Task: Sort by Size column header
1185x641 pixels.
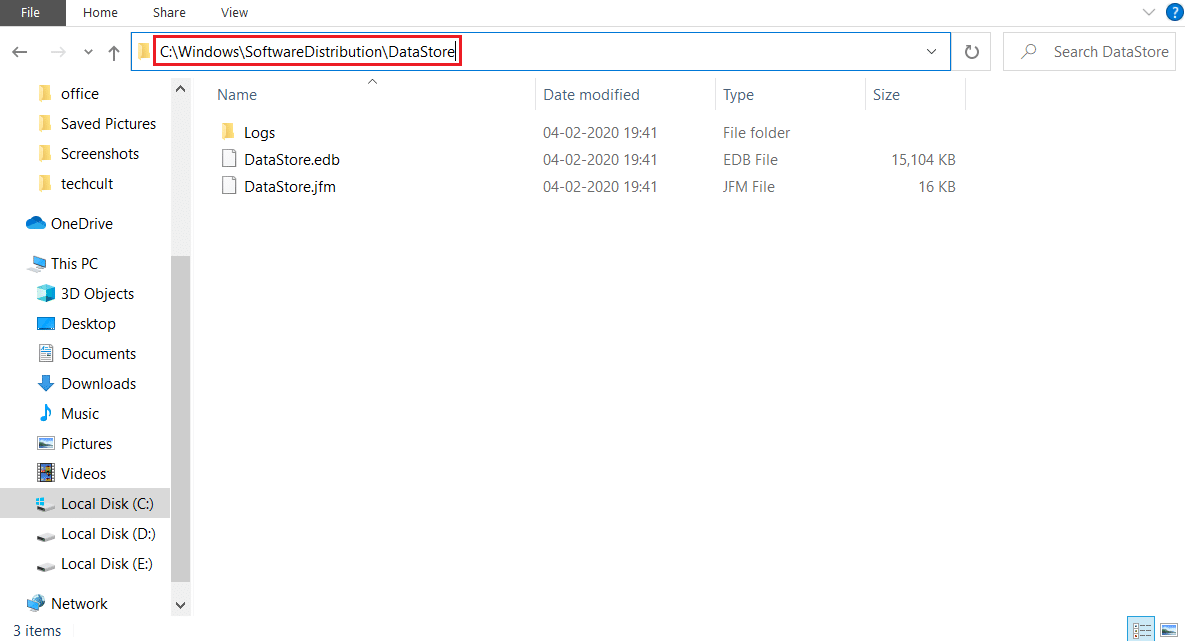Action: pyautogui.click(x=886, y=94)
